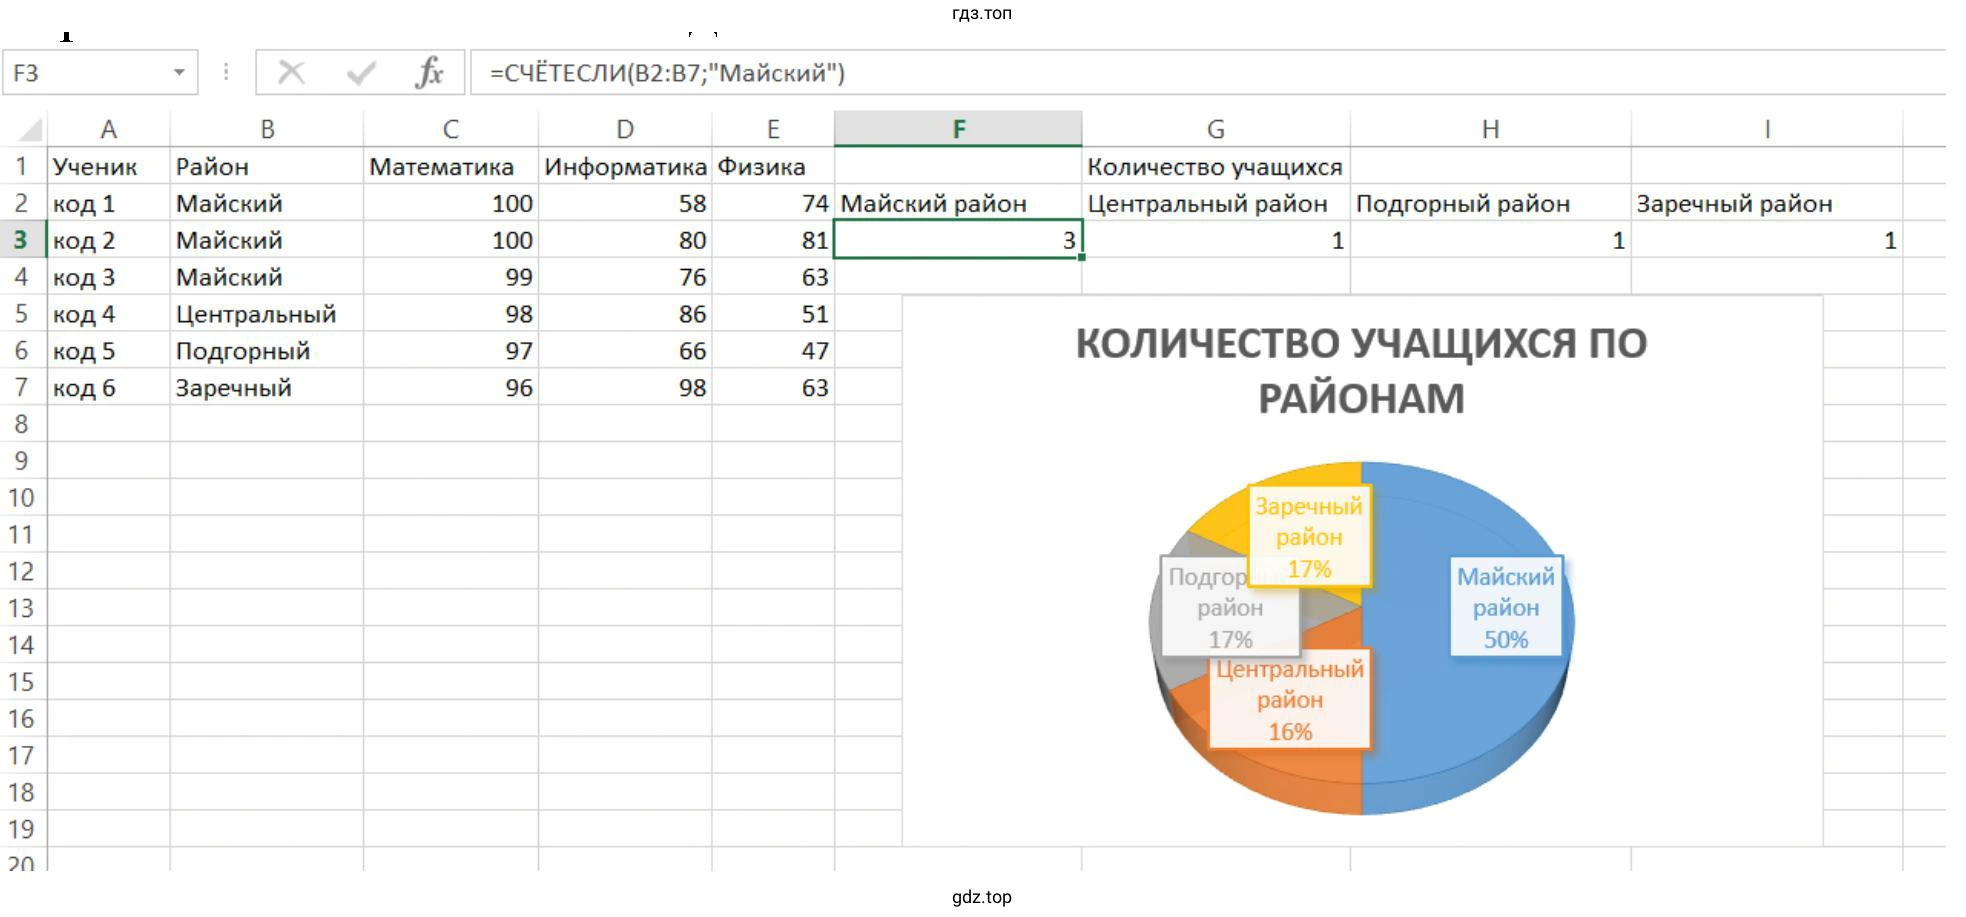Click the Insert Function fx icon
Viewport: 1966px width, 917px height.
[x=429, y=73]
